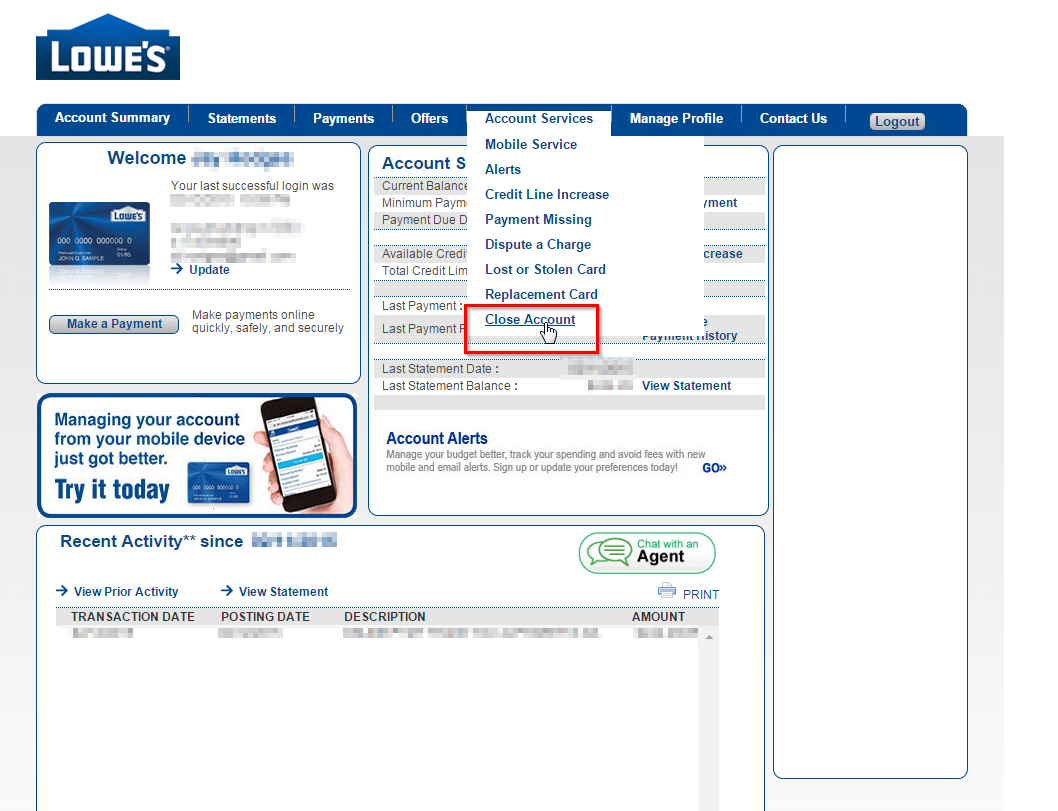Choose Dispute a Charge option
Image resolution: width=1058 pixels, height=811 pixels.
click(x=538, y=244)
